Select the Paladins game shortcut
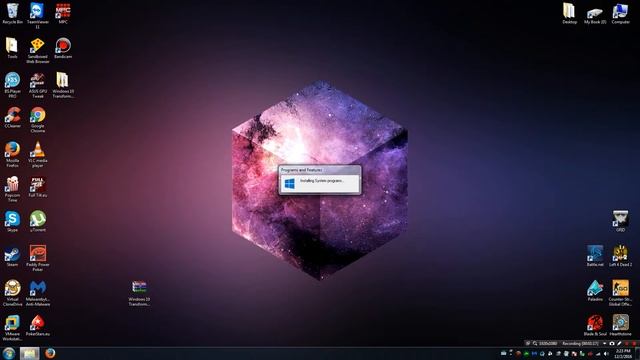Screen dimensions: 640x360 click(595, 291)
